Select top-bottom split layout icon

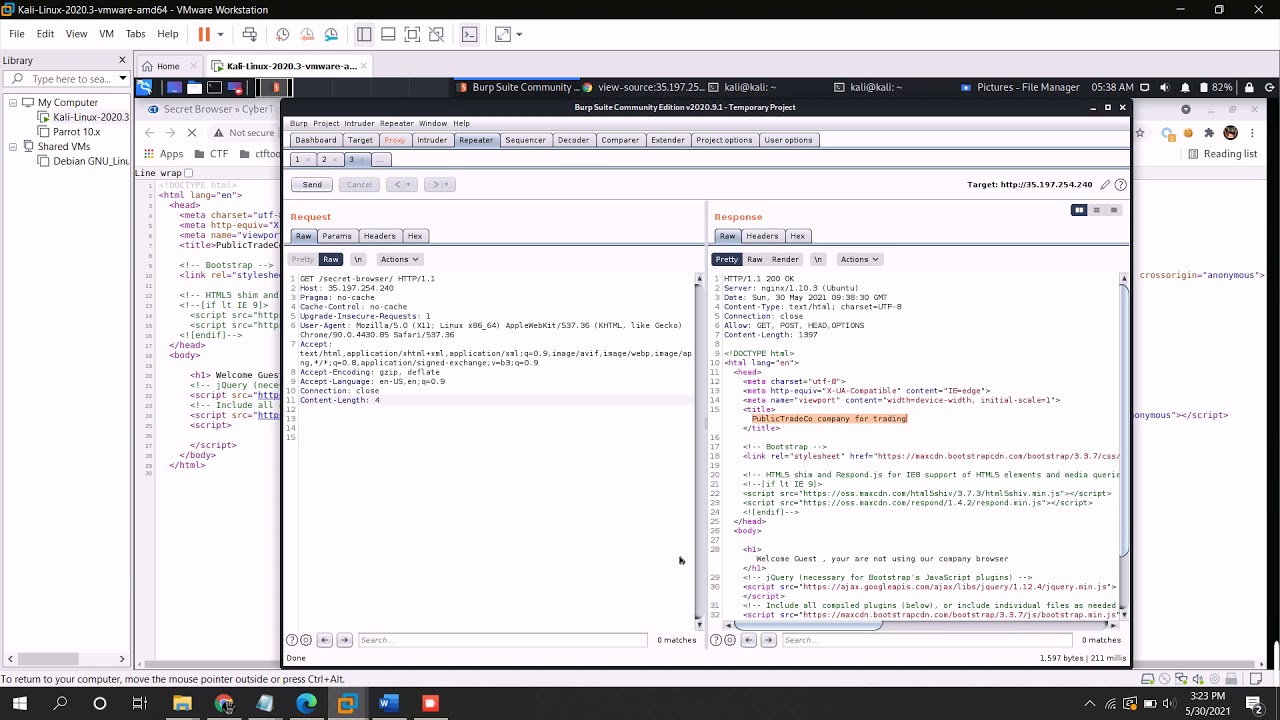click(1096, 210)
